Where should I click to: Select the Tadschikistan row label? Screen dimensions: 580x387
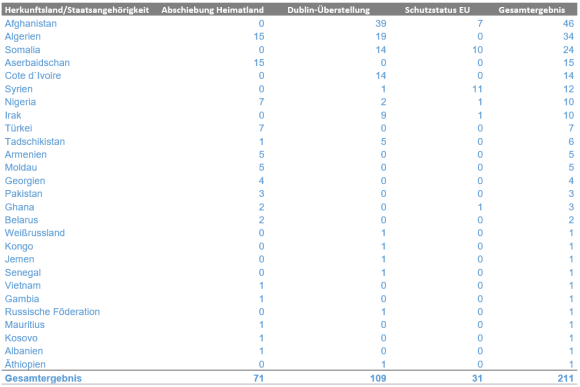pos(35,142)
